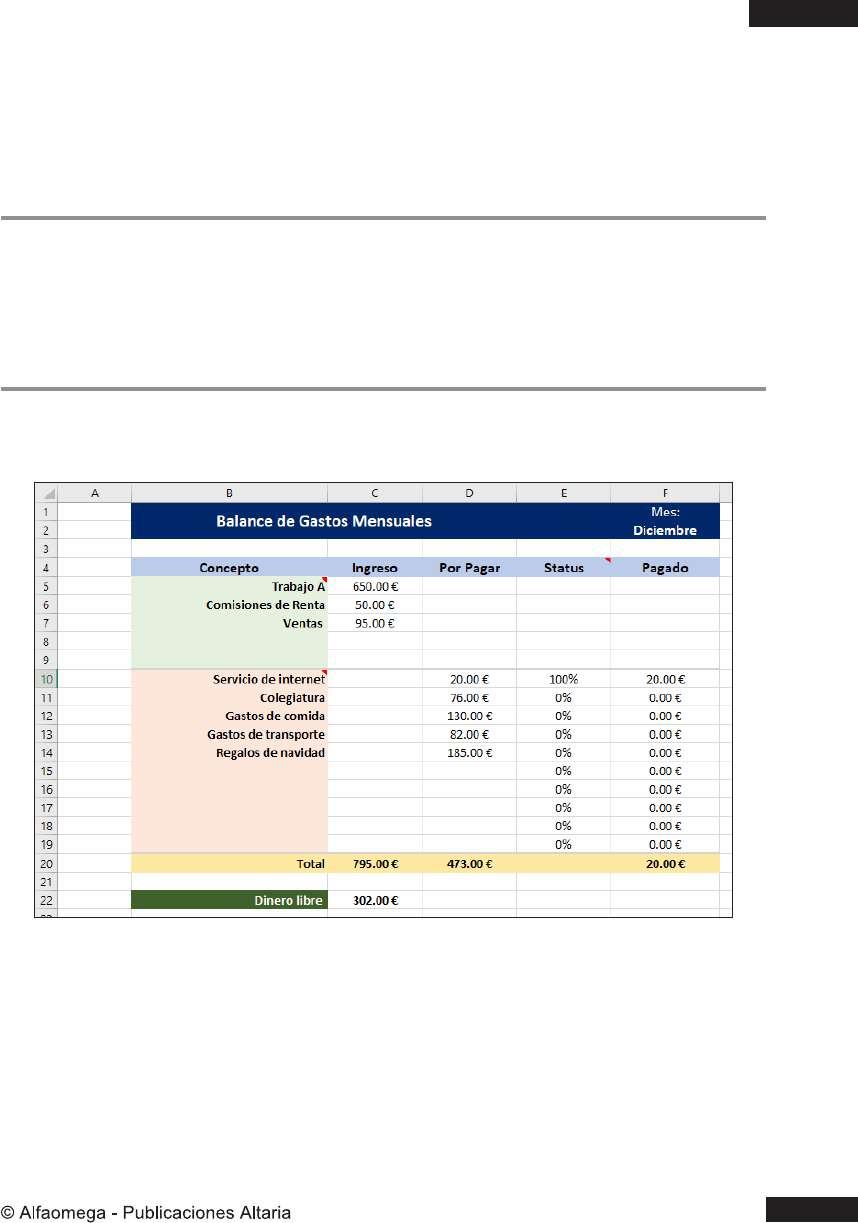The image size is (858, 1223).
Task: Click the 'Status' header cell
Action: tap(564, 567)
